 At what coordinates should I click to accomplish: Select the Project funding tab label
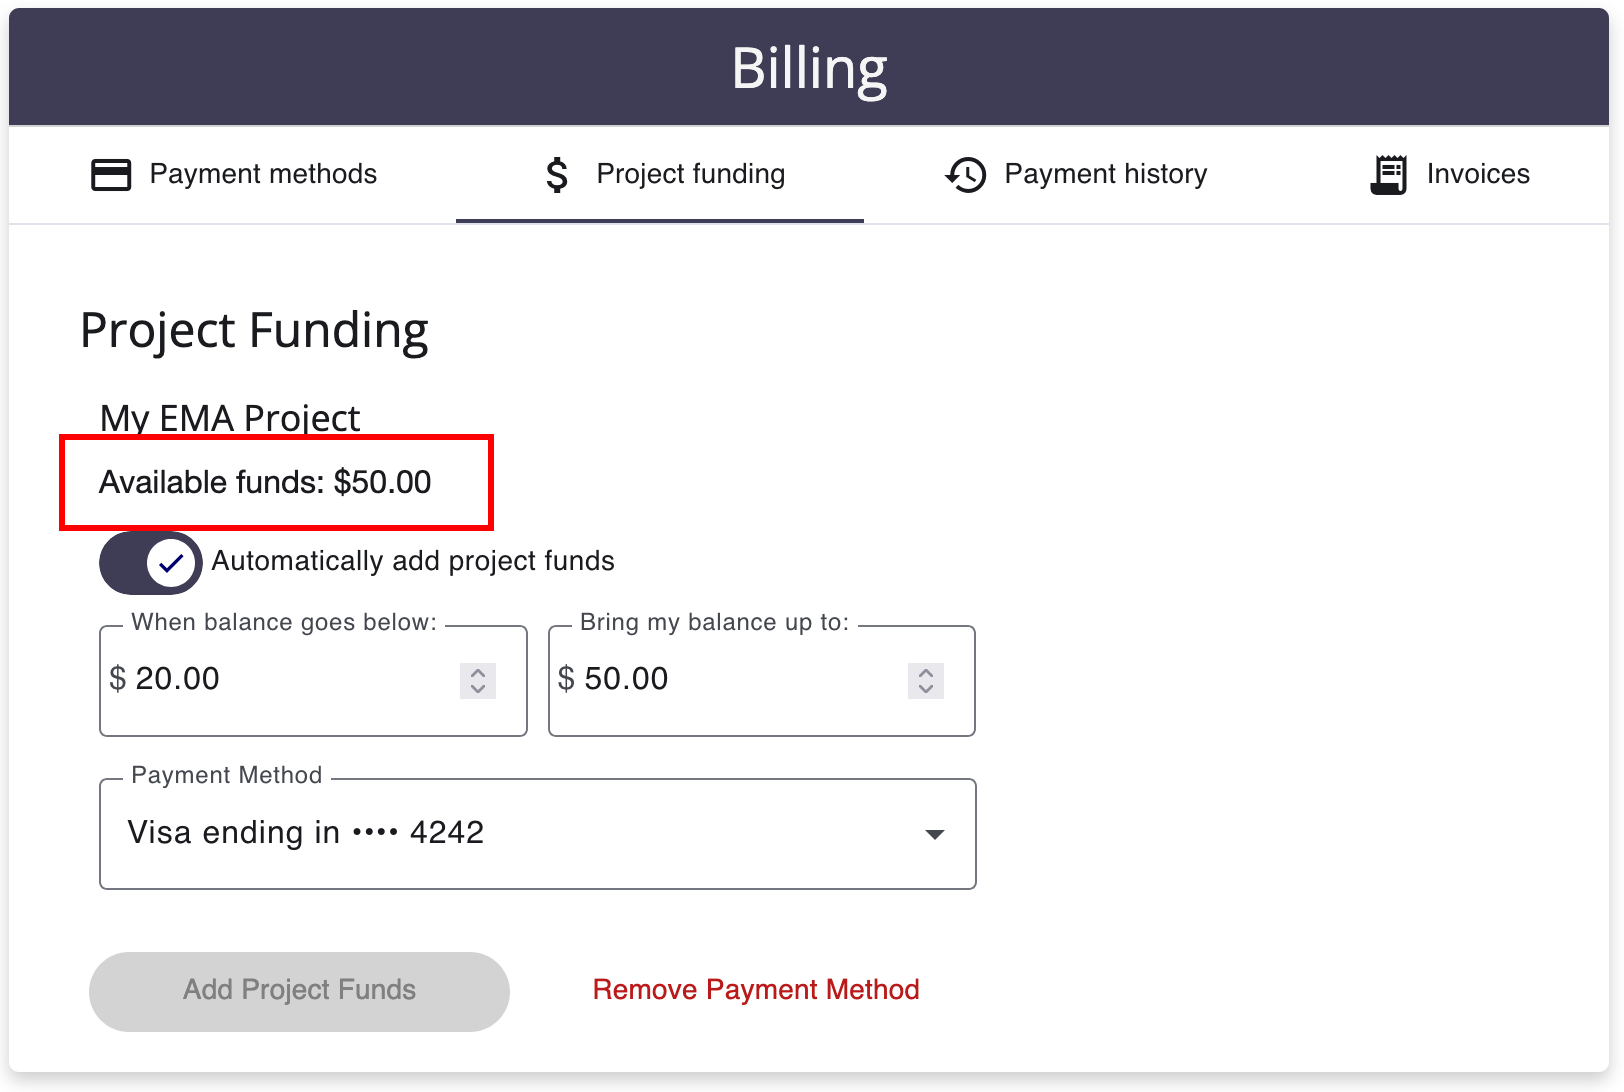click(x=691, y=174)
